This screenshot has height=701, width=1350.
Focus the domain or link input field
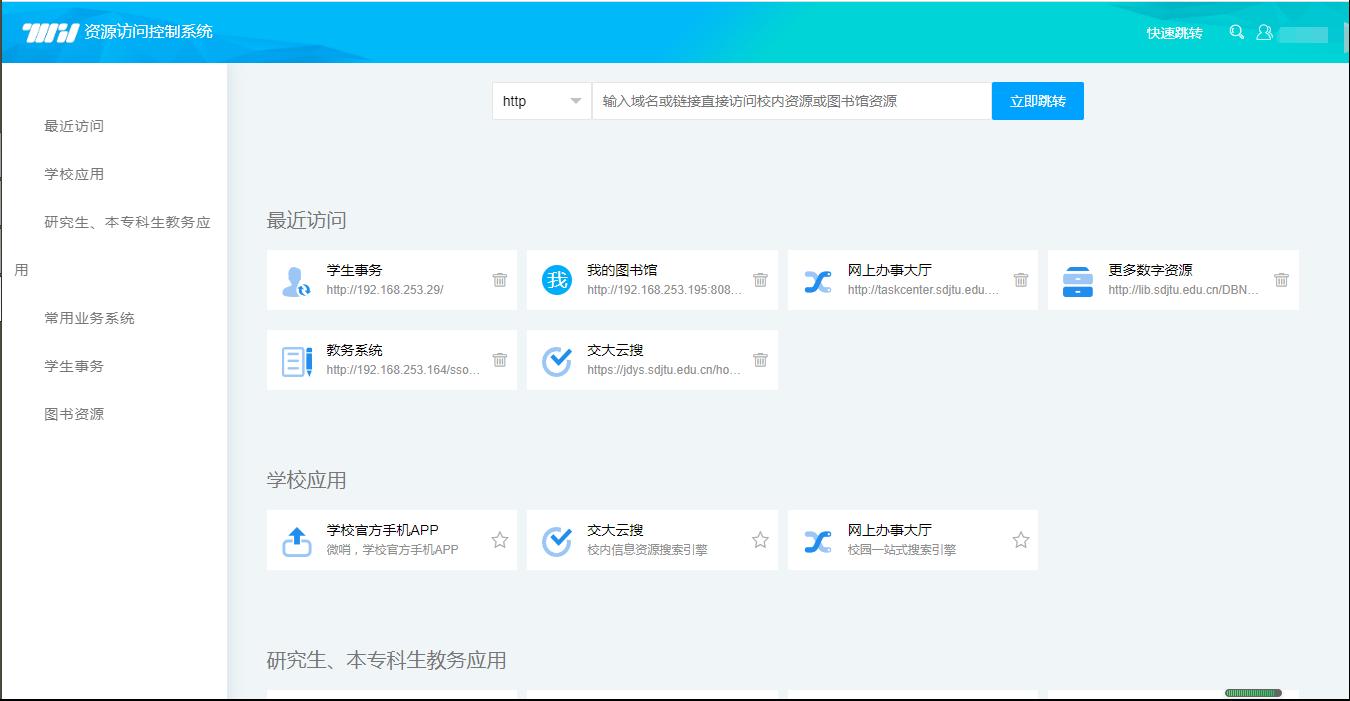point(792,101)
